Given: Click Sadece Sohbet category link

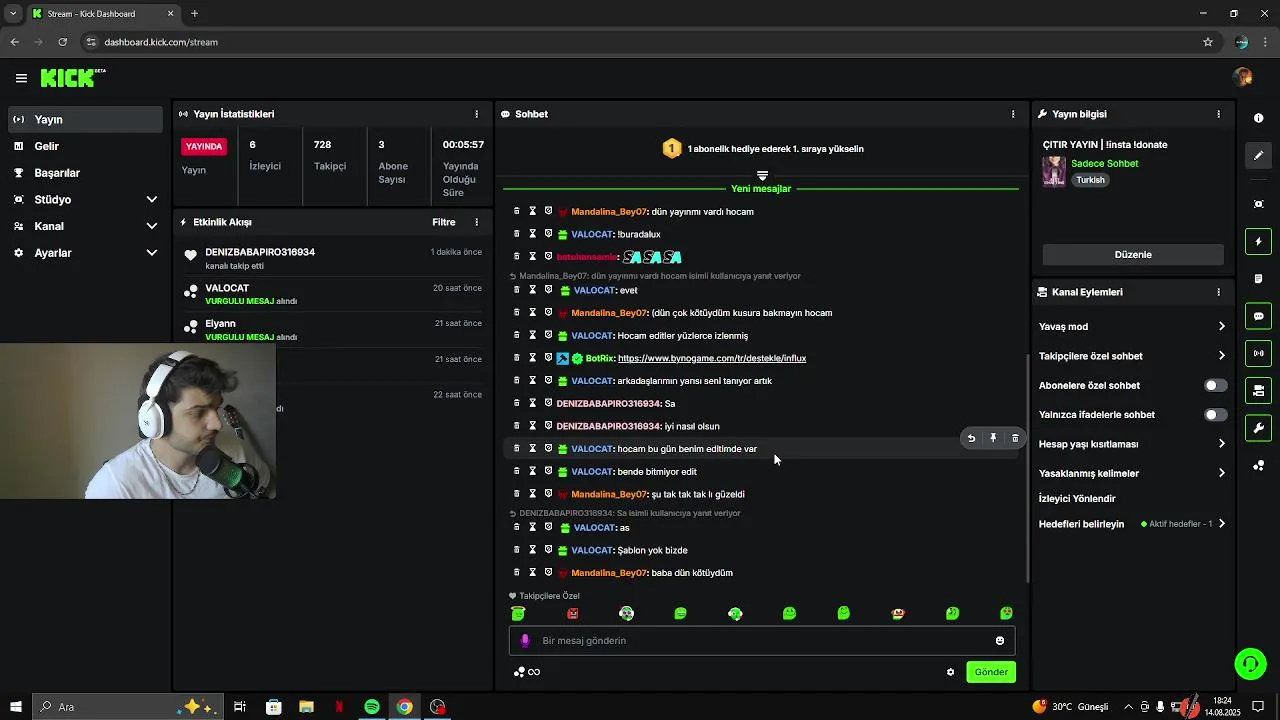Looking at the screenshot, I should [x=1104, y=163].
